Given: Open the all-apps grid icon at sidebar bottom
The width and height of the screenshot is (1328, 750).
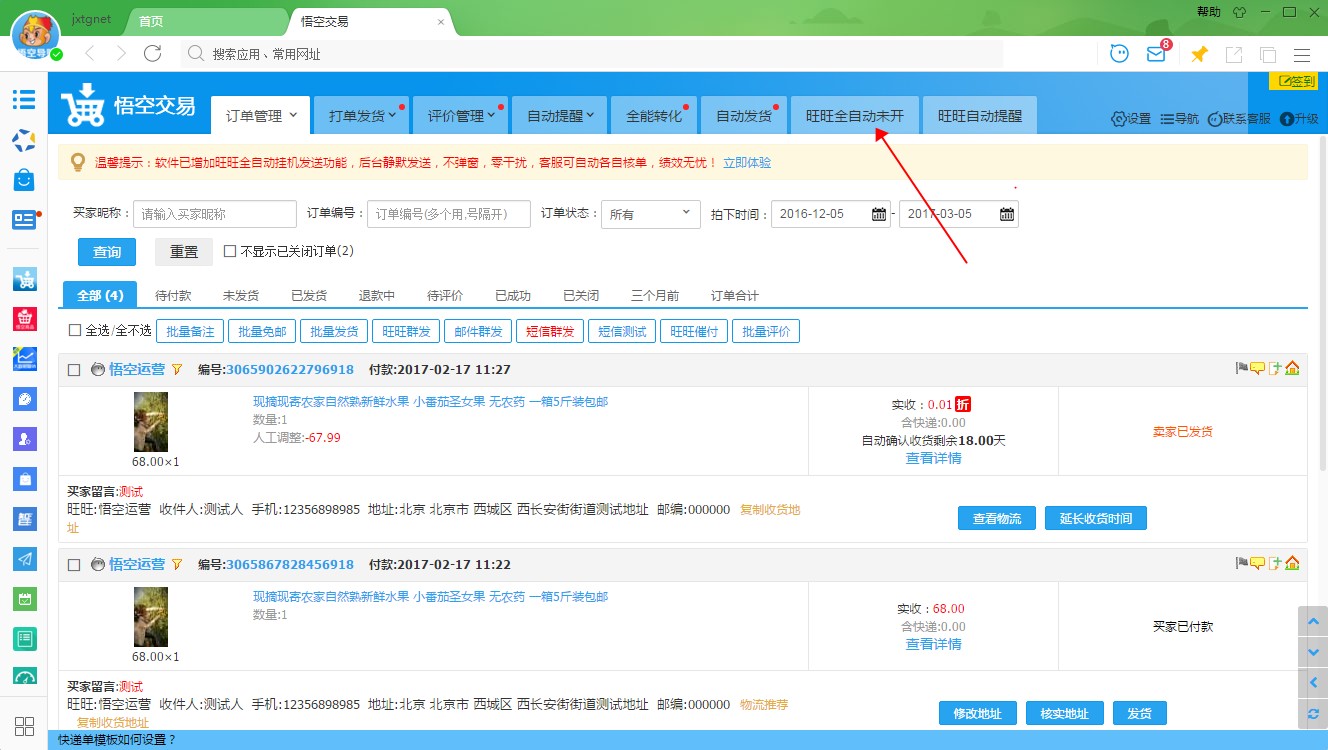Looking at the screenshot, I should tap(24, 727).
